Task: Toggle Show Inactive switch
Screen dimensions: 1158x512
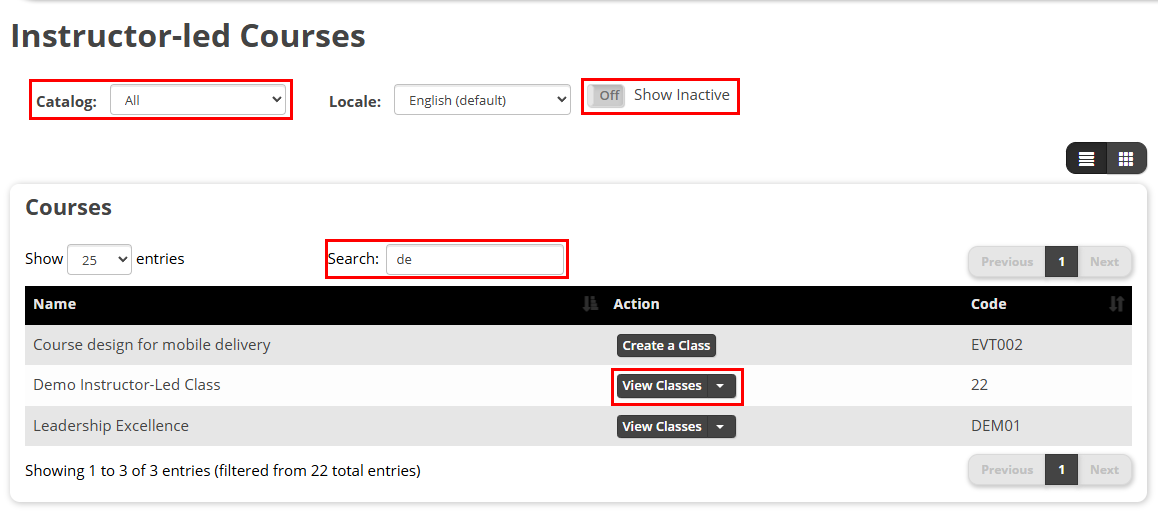Action: 606,95
